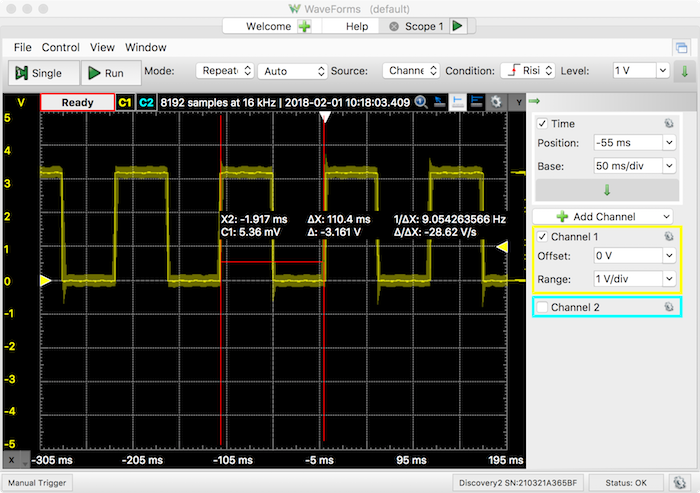Open the File menu
This screenshot has width=700, height=493.
(x=22, y=47)
